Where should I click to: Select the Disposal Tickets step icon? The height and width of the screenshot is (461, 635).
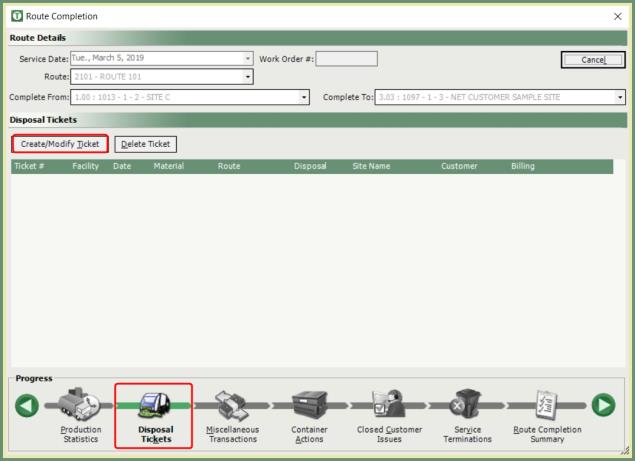[x=153, y=406]
